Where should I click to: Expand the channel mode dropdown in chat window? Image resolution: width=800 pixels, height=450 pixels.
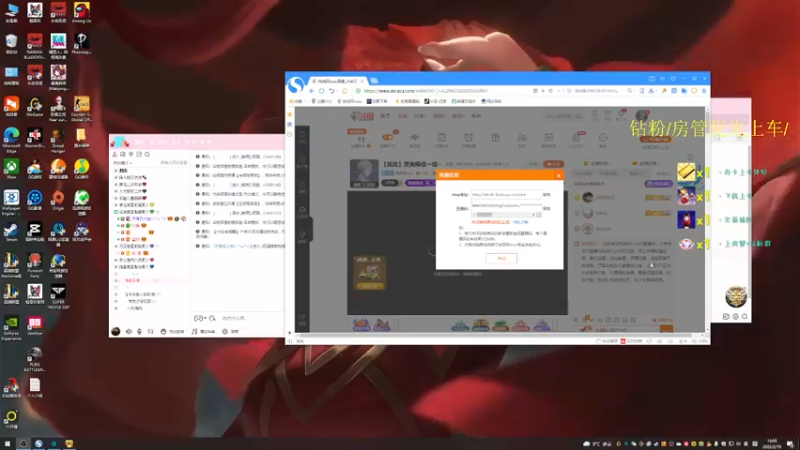tap(122, 163)
